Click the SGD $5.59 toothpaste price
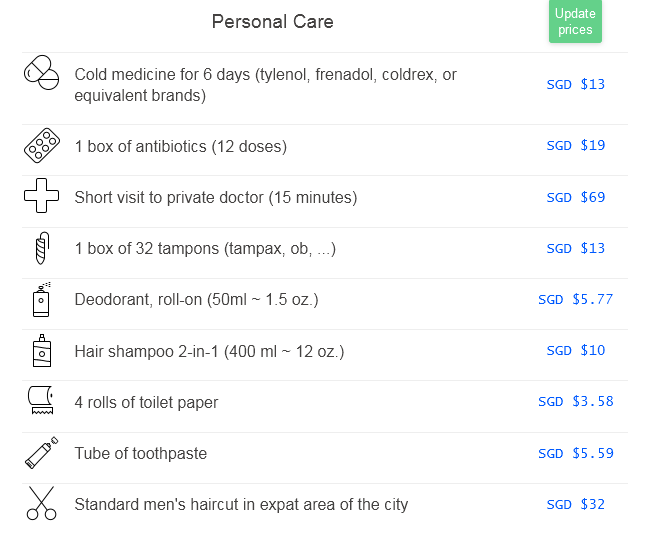646x541 pixels. click(x=575, y=453)
